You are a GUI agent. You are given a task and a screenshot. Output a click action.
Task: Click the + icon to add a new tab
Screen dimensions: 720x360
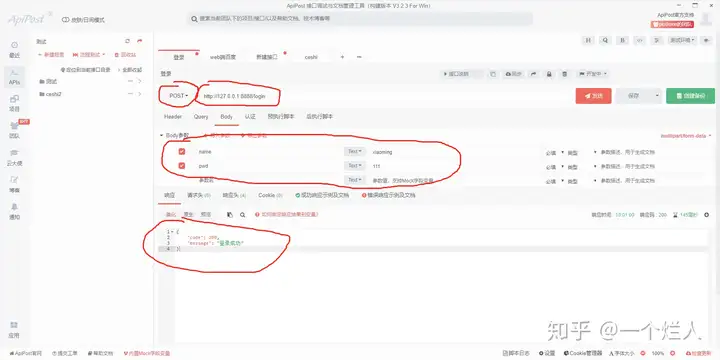coord(342,57)
